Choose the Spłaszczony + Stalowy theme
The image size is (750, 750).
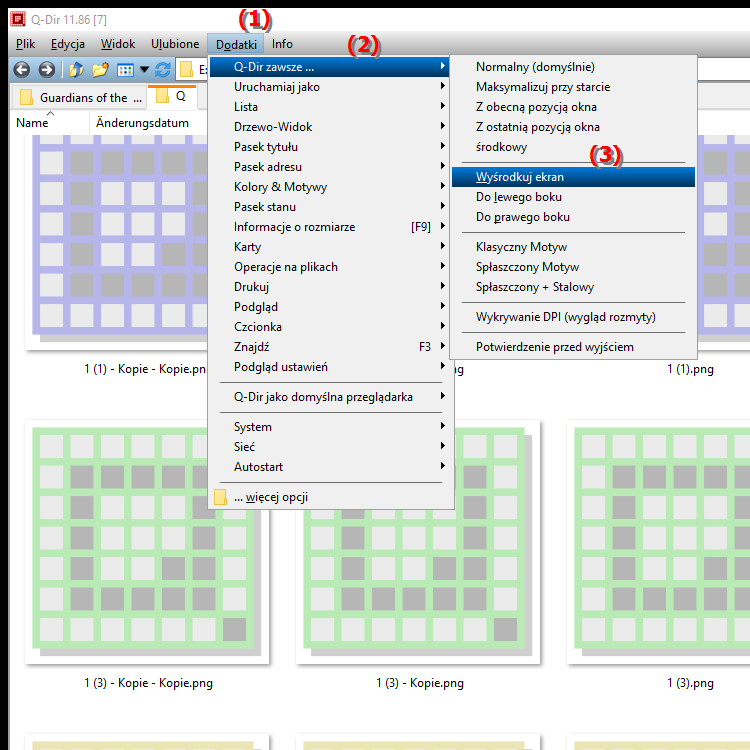573,287
